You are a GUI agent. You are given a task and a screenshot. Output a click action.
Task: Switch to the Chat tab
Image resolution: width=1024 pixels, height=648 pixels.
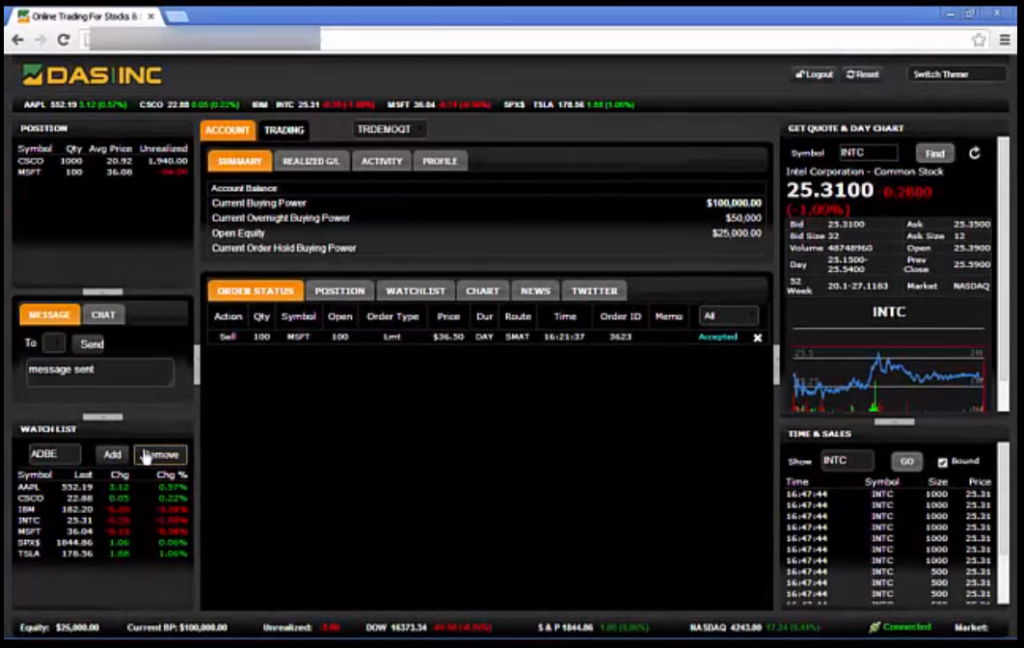103,315
